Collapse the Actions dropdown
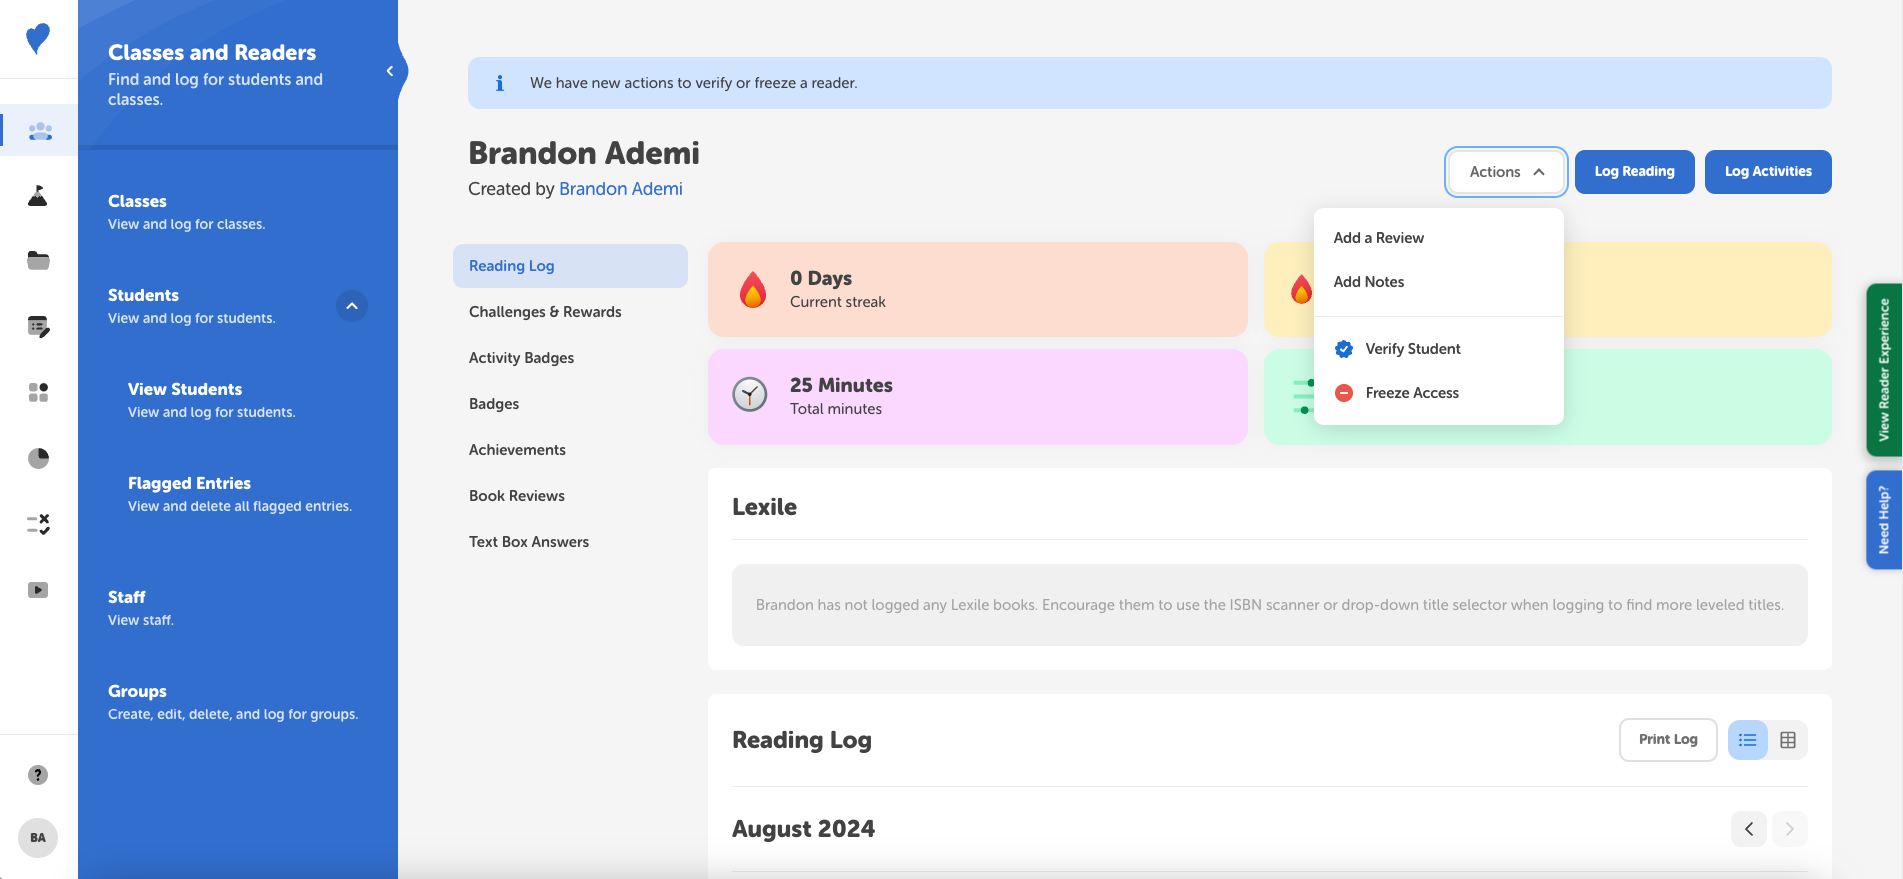Screen dimensions: 1903x879 (x=1506, y=172)
